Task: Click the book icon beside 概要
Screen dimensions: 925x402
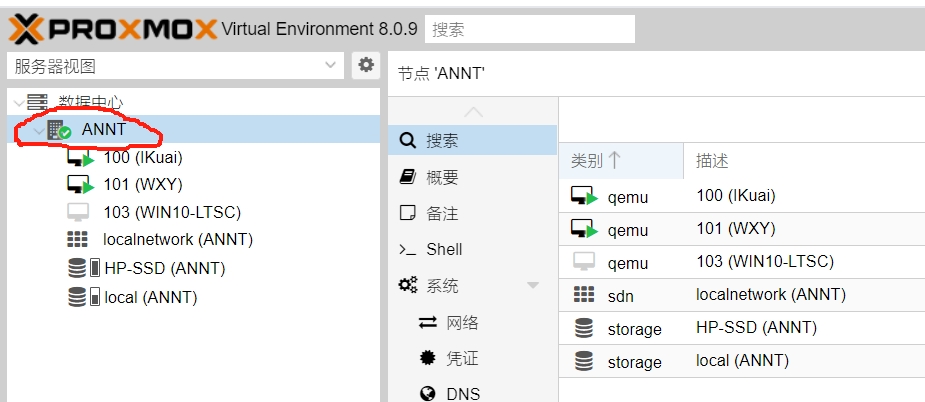Action: point(408,177)
